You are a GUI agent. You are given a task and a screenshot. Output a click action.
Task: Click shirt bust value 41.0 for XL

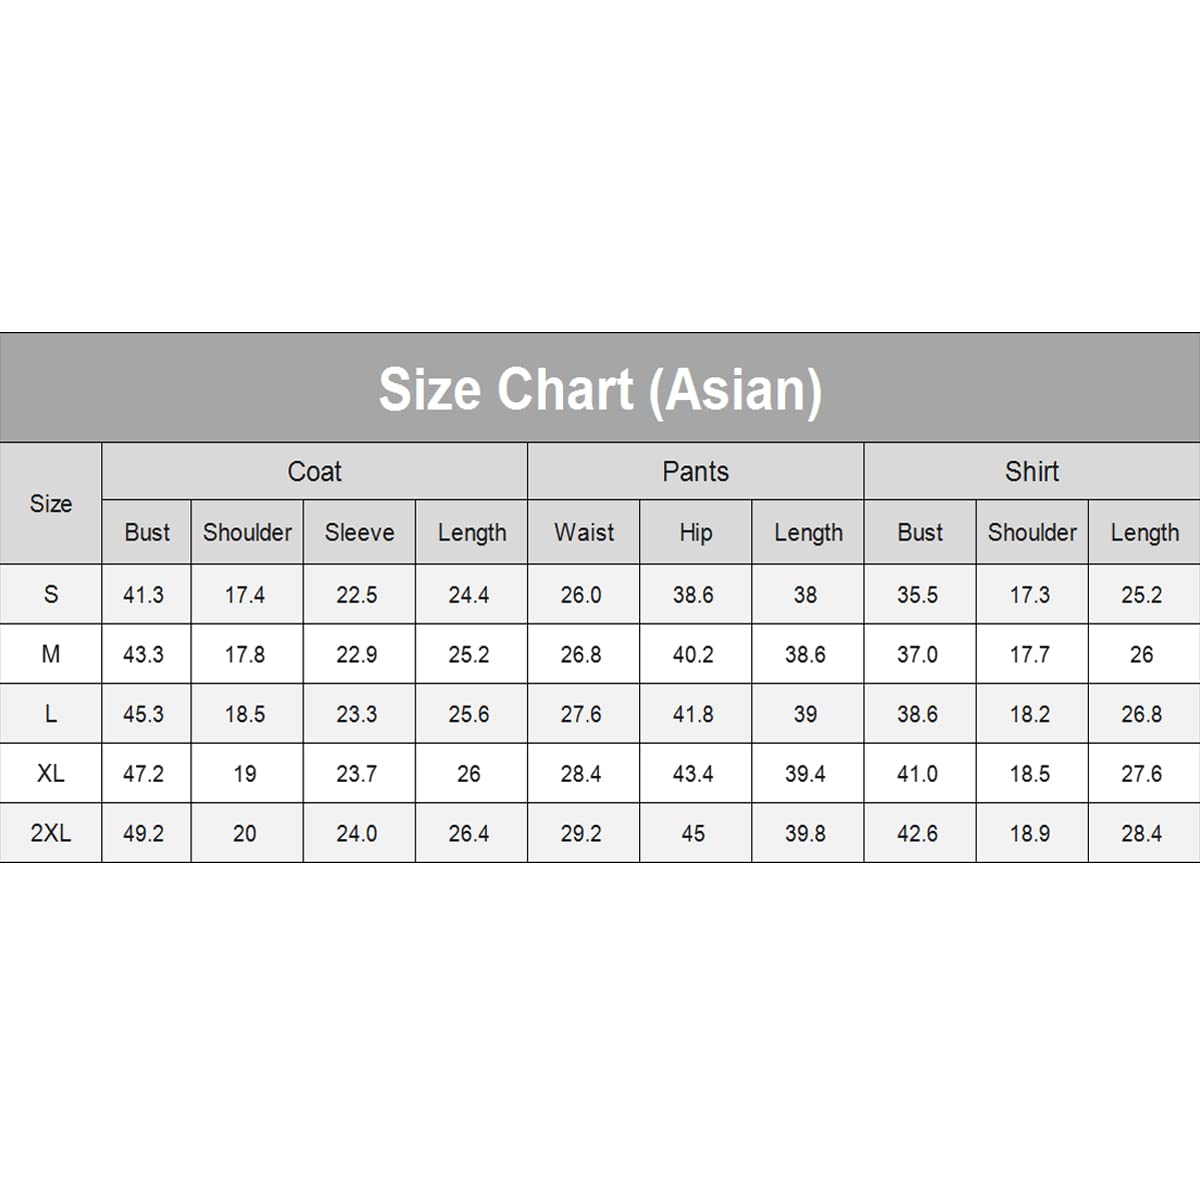[917, 774]
